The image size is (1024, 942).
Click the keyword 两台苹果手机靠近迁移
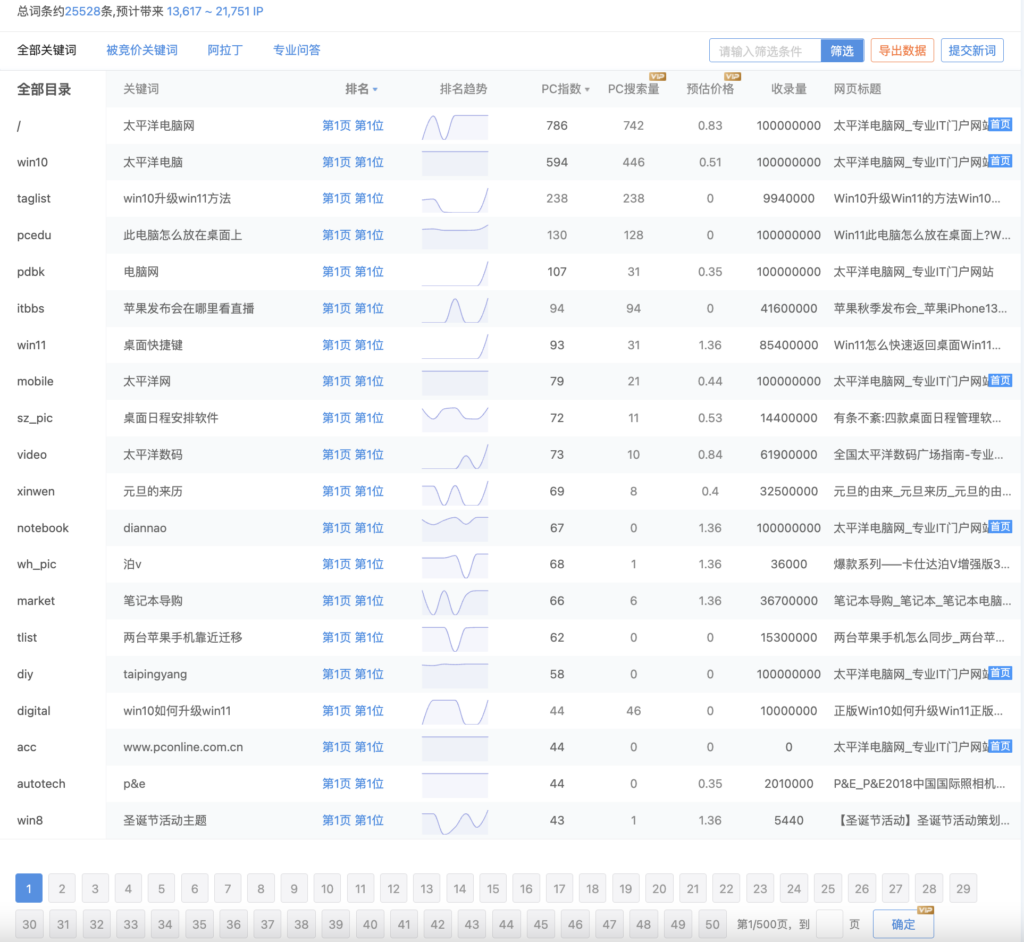pyautogui.click(x=183, y=638)
